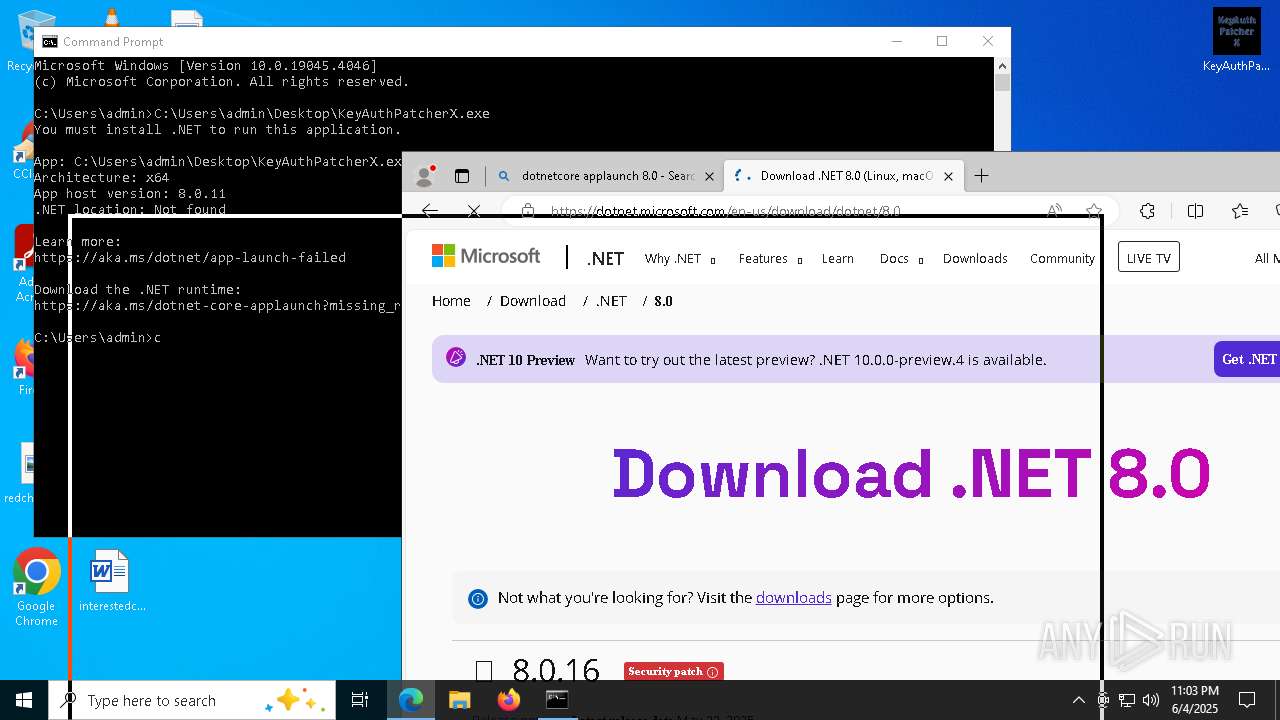Click the info icon beside Not what you're looking for
The height and width of the screenshot is (720, 1280).
point(478,598)
